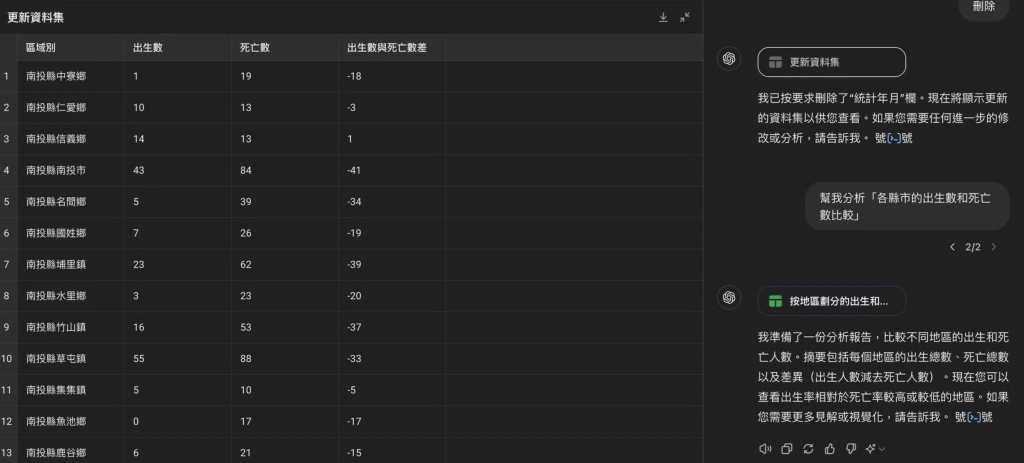Click the 刪除 message bubble
This screenshot has width=1024, height=463.
point(984,8)
